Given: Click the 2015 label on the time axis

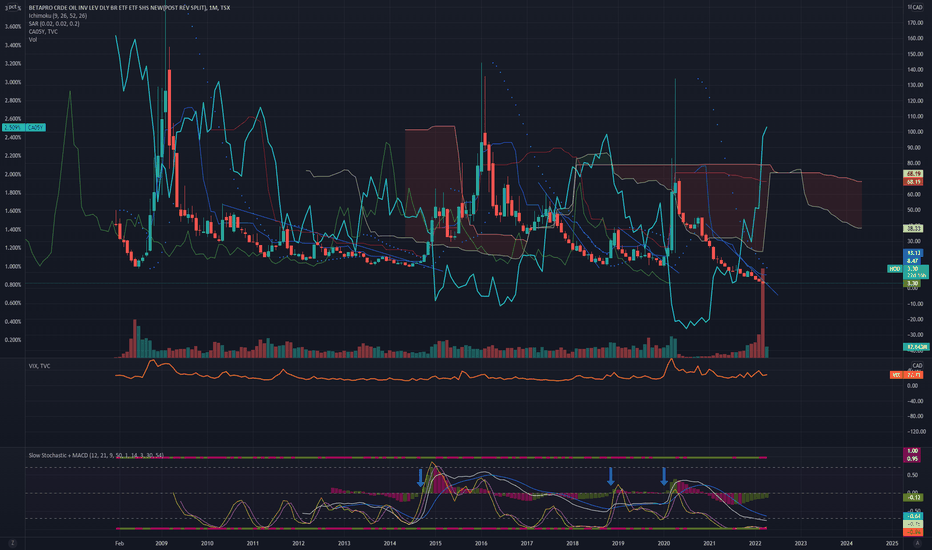Looking at the screenshot, I should click(x=435, y=543).
